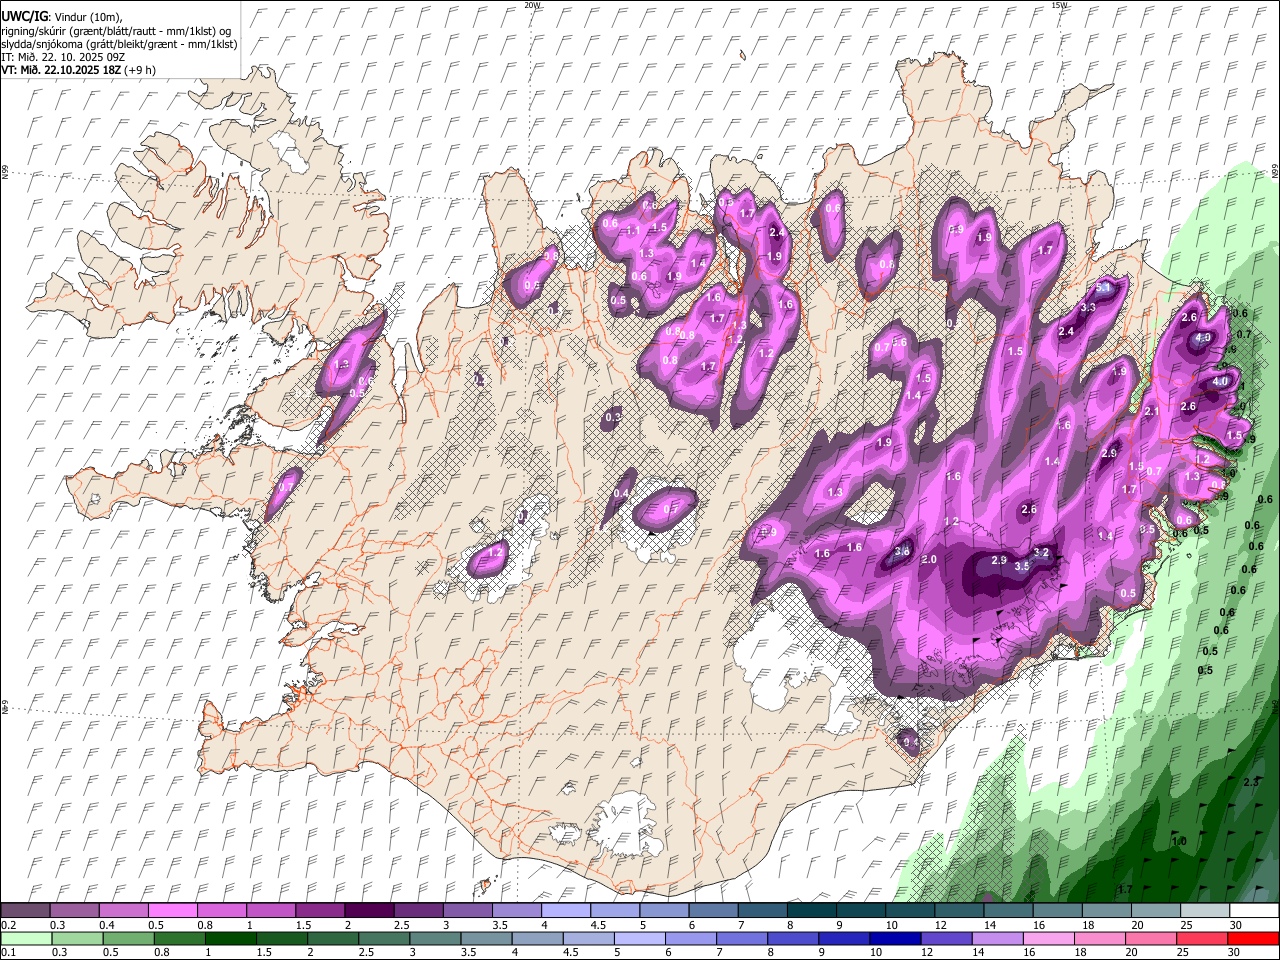1280x960 pixels.
Task: Pick the pale green 0.1 swatch in lower legend
Action: [x=25, y=938]
